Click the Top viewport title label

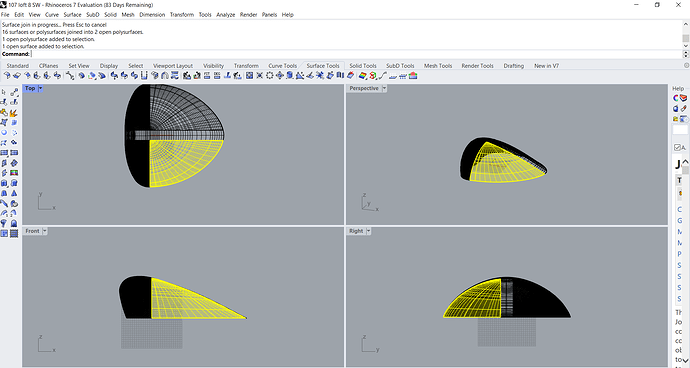tap(30, 88)
